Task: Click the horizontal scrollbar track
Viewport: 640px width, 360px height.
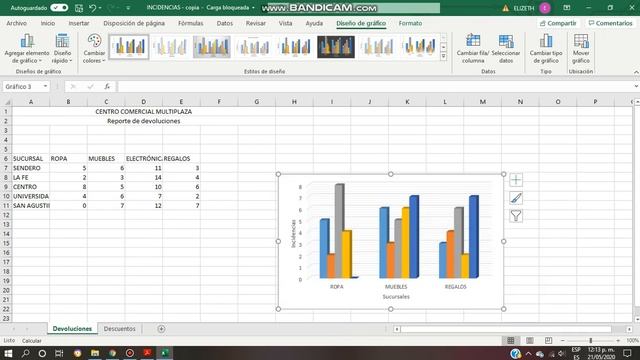Action: point(506,329)
